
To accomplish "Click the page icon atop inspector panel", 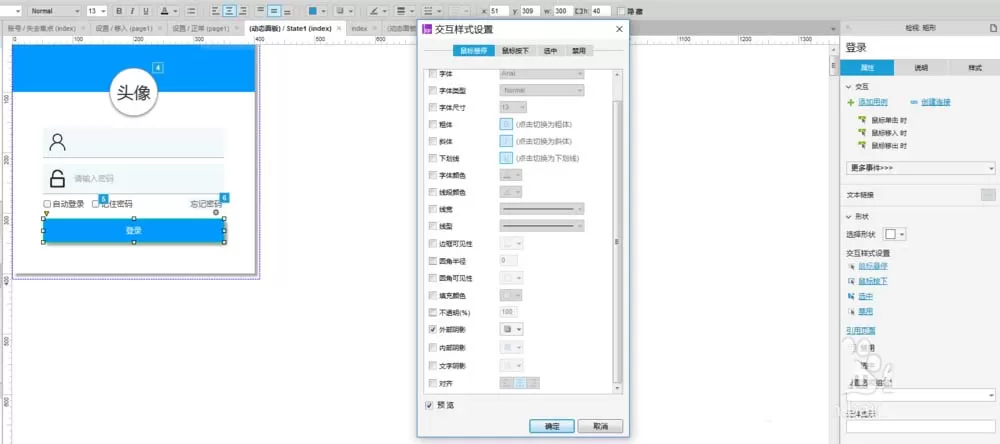I will point(992,27).
